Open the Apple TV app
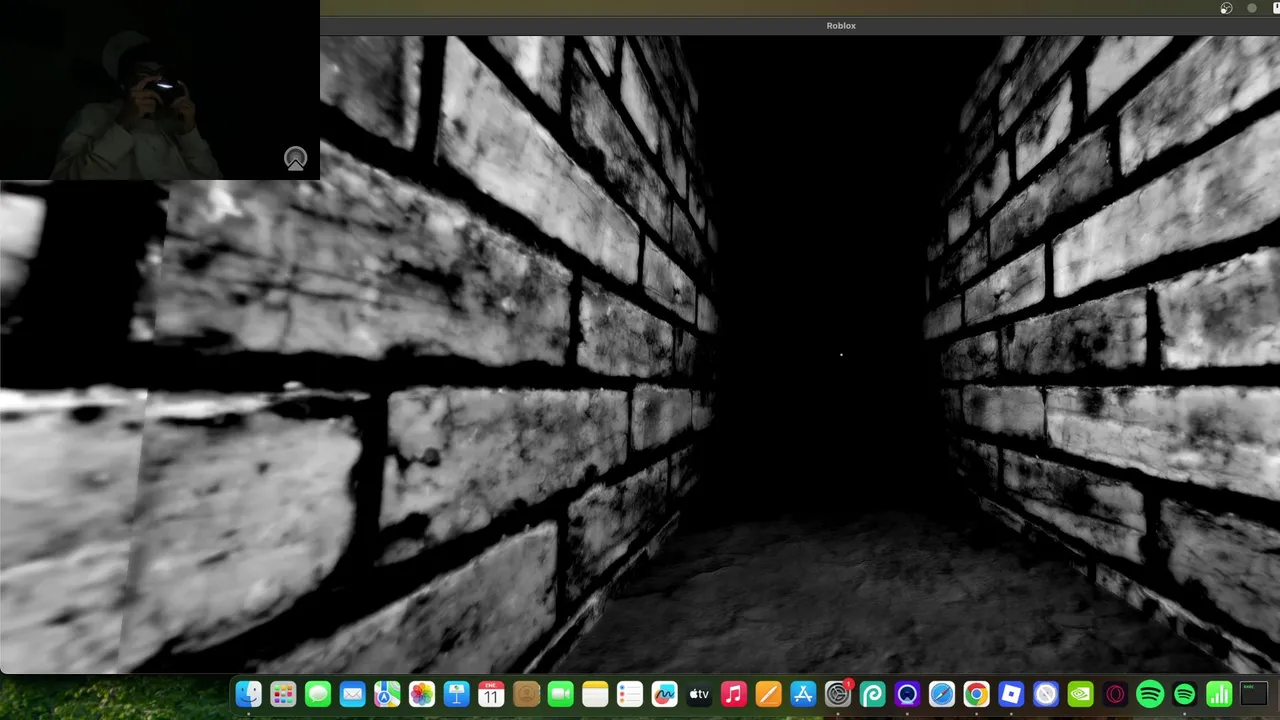 click(699, 694)
